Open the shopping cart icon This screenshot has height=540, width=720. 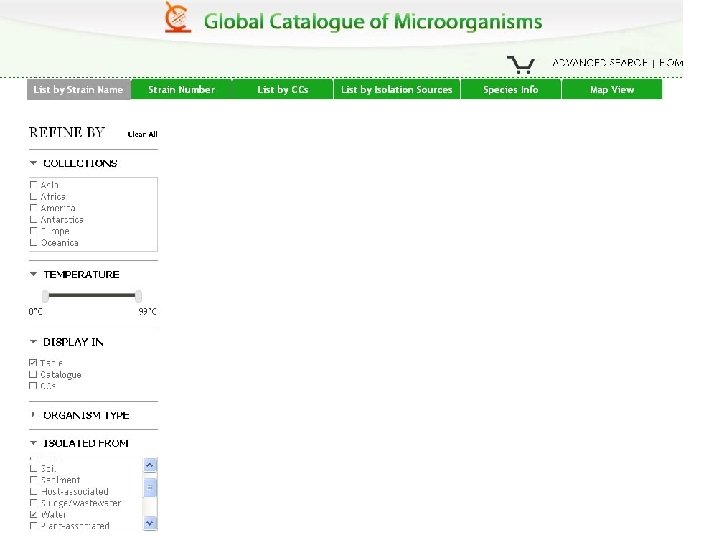pyautogui.click(x=520, y=65)
